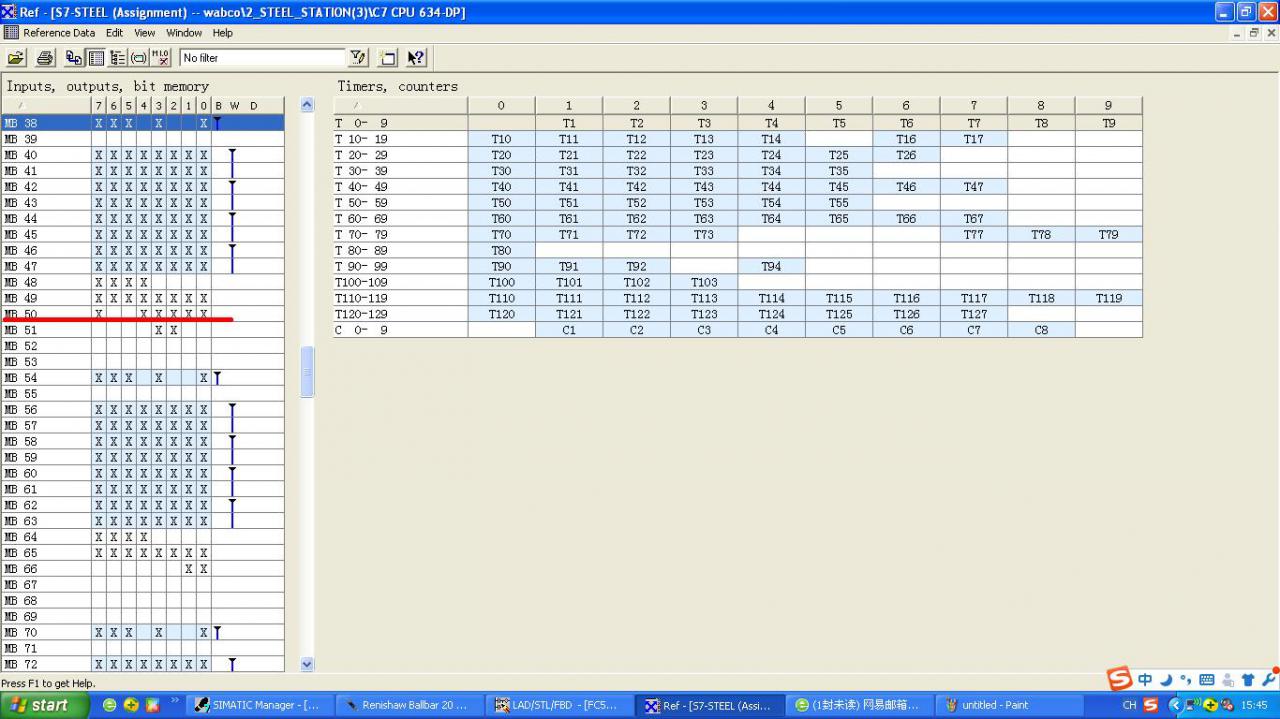Click the context help arrow icon
Image resolution: width=1280 pixels, height=719 pixels.
417,58
